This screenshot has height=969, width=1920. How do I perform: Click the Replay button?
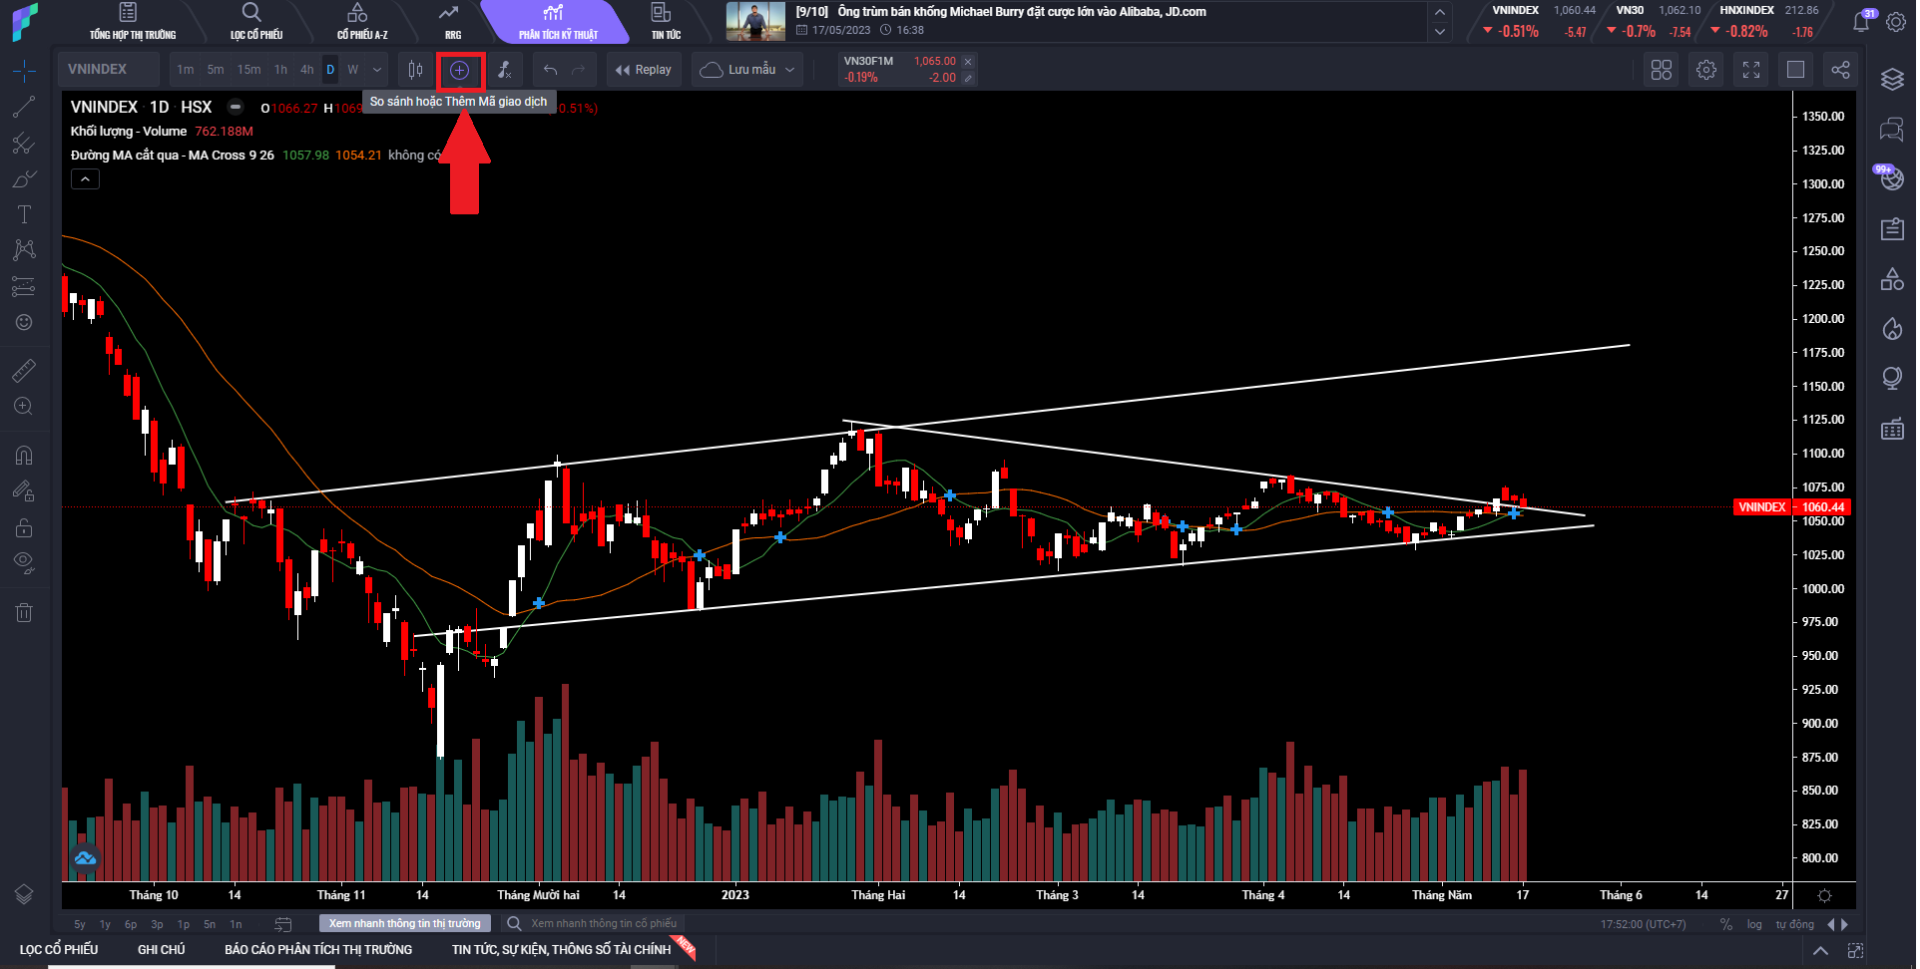pyautogui.click(x=643, y=70)
